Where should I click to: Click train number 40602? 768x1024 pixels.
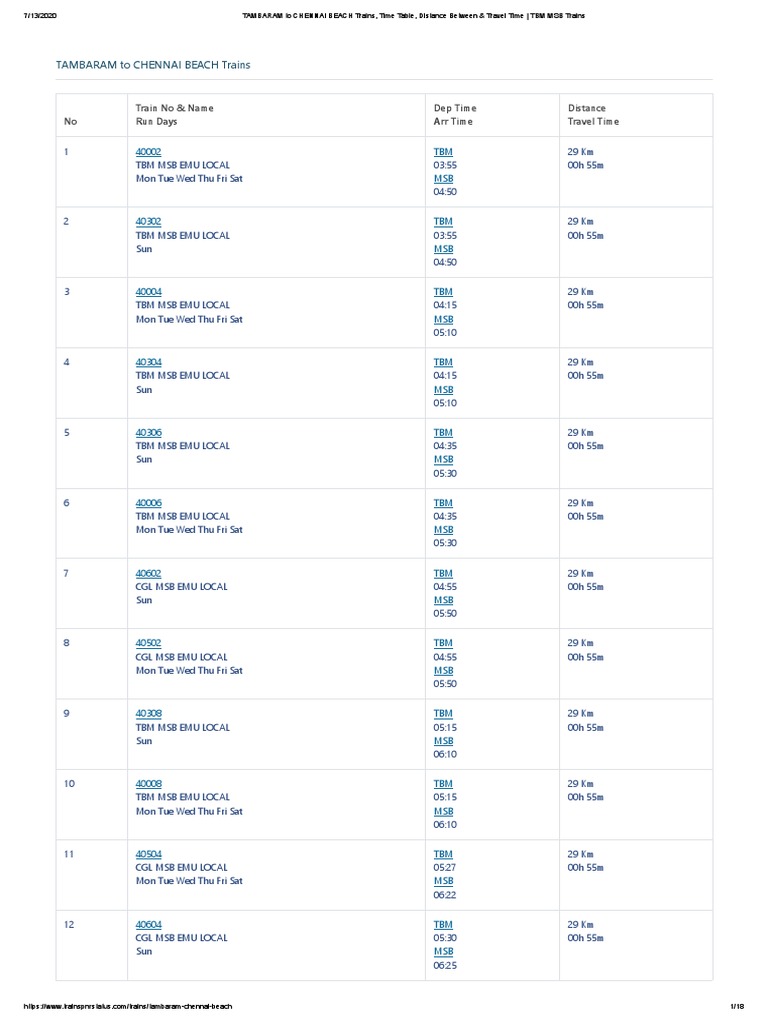(148, 573)
